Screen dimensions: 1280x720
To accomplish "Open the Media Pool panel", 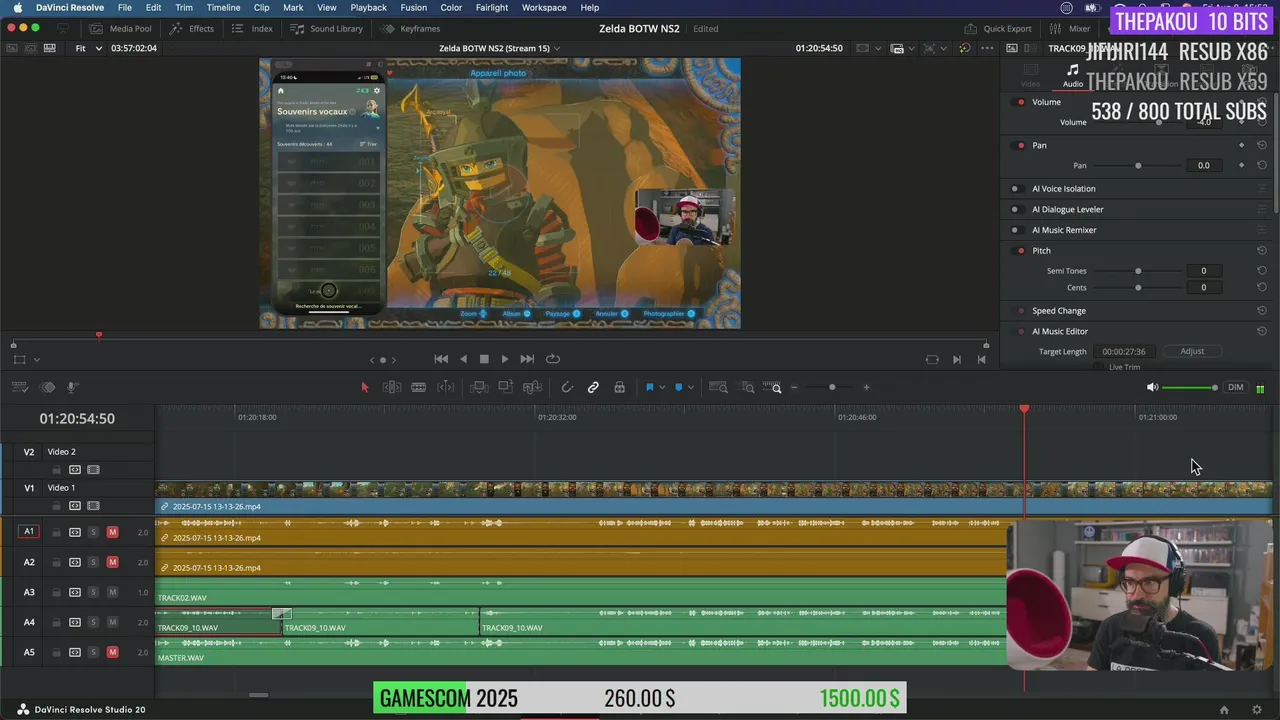I will (121, 29).
